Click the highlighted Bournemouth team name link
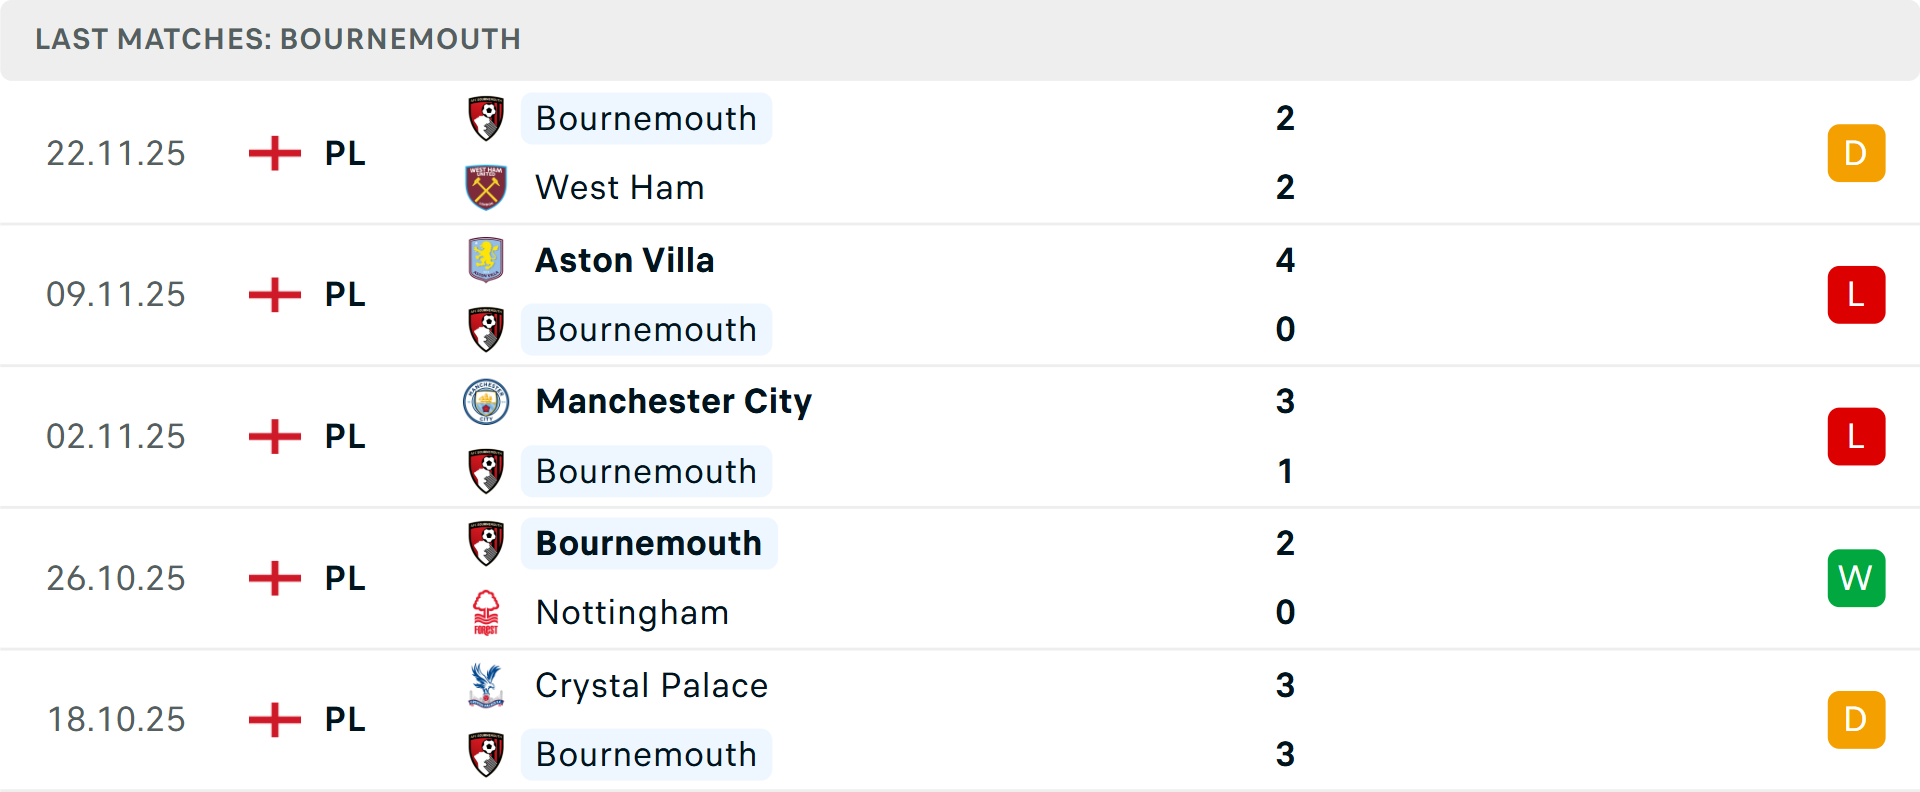Screen dimensions: 1920x792 click(x=646, y=118)
